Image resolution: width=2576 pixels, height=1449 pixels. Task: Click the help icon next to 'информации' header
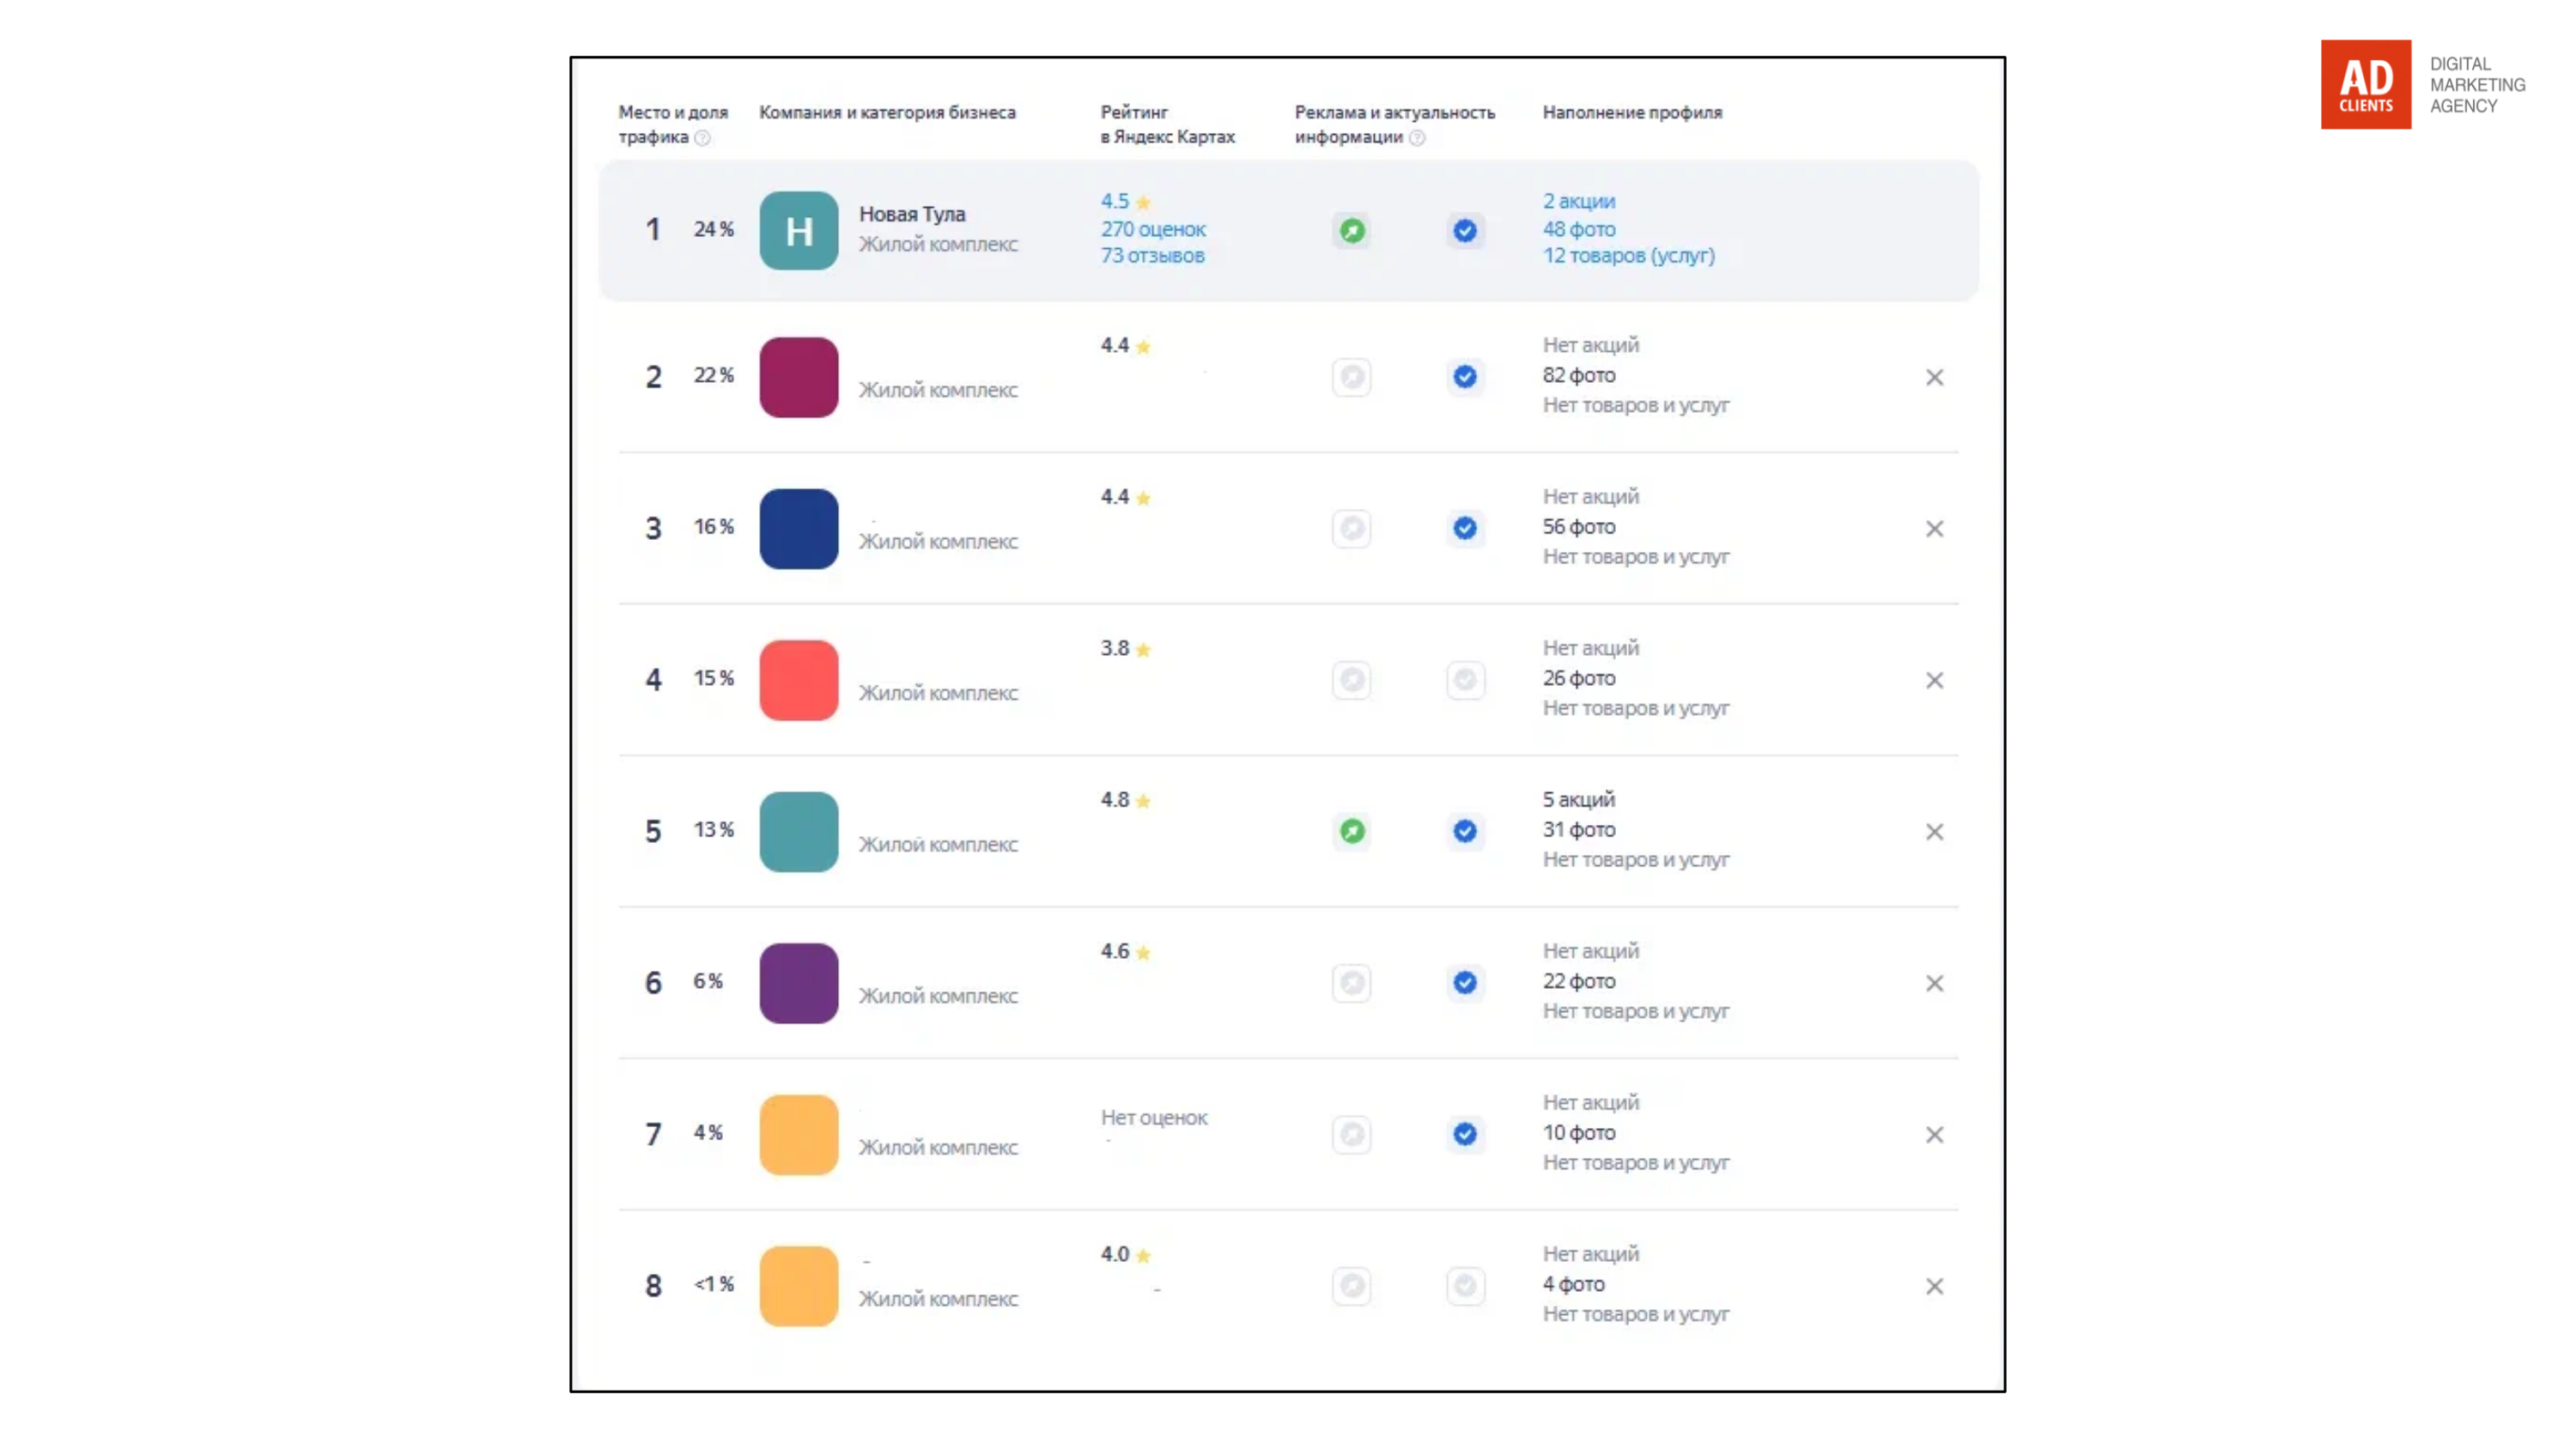tap(1417, 138)
